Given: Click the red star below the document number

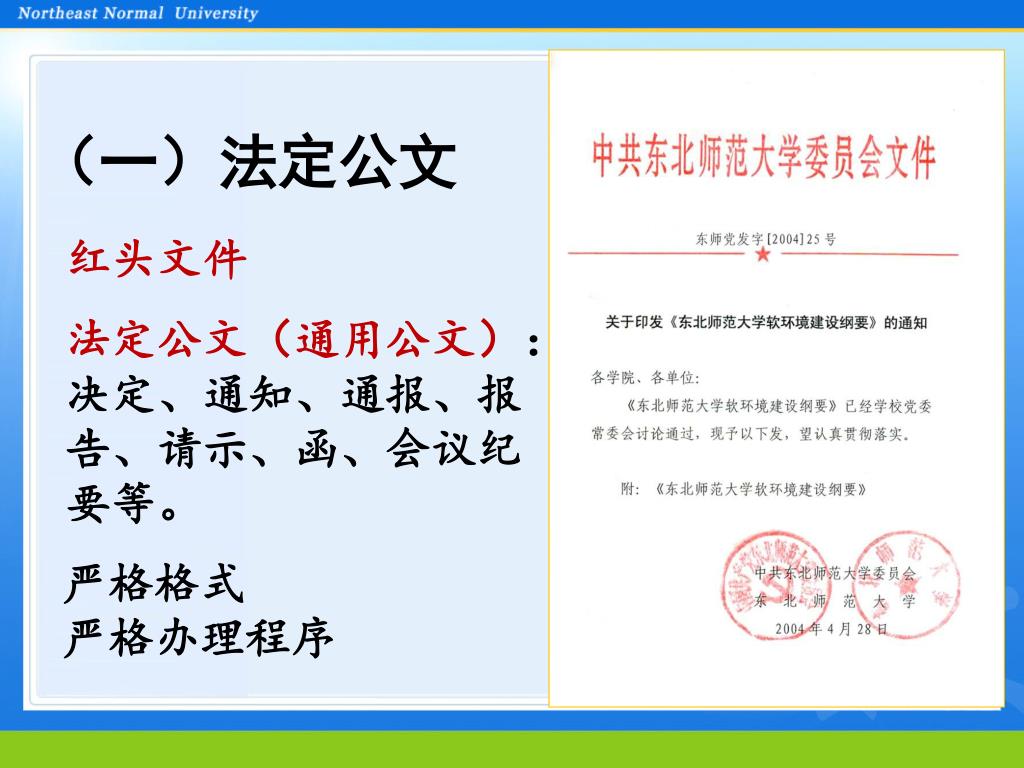Looking at the screenshot, I should (x=763, y=254).
